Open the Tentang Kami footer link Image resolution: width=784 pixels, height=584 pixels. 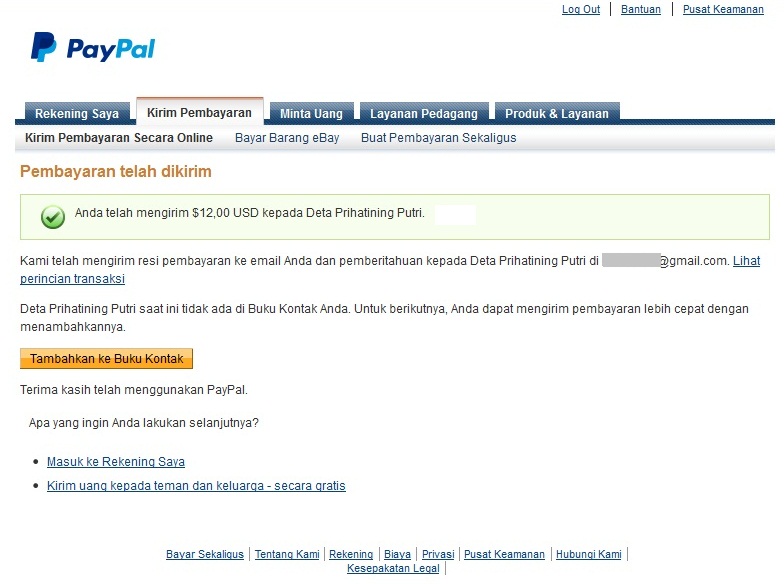pyautogui.click(x=287, y=554)
